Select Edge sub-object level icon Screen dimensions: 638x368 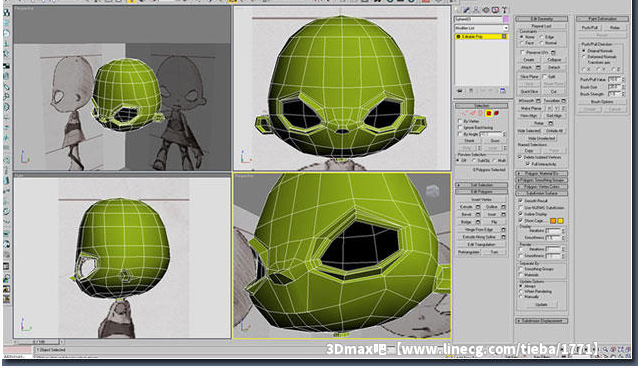tap(471, 113)
